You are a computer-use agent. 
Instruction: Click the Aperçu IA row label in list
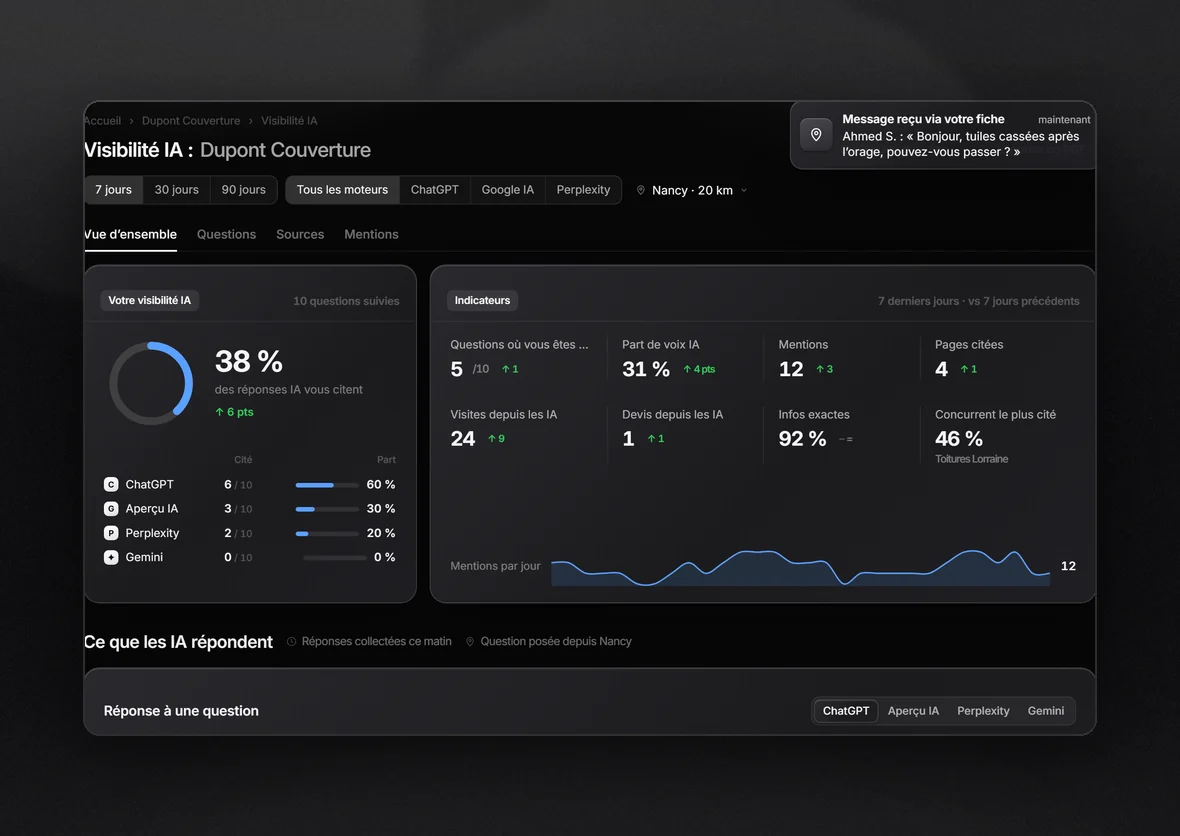coord(151,509)
